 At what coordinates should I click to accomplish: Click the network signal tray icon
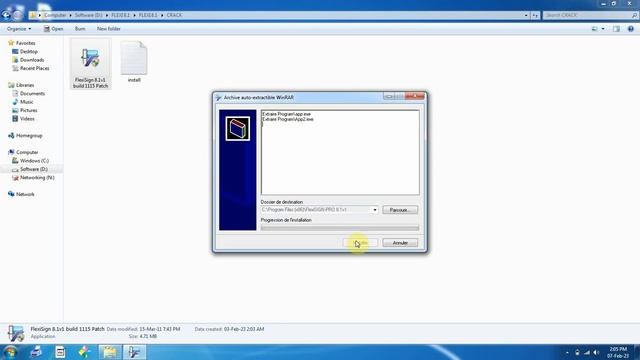point(587,352)
